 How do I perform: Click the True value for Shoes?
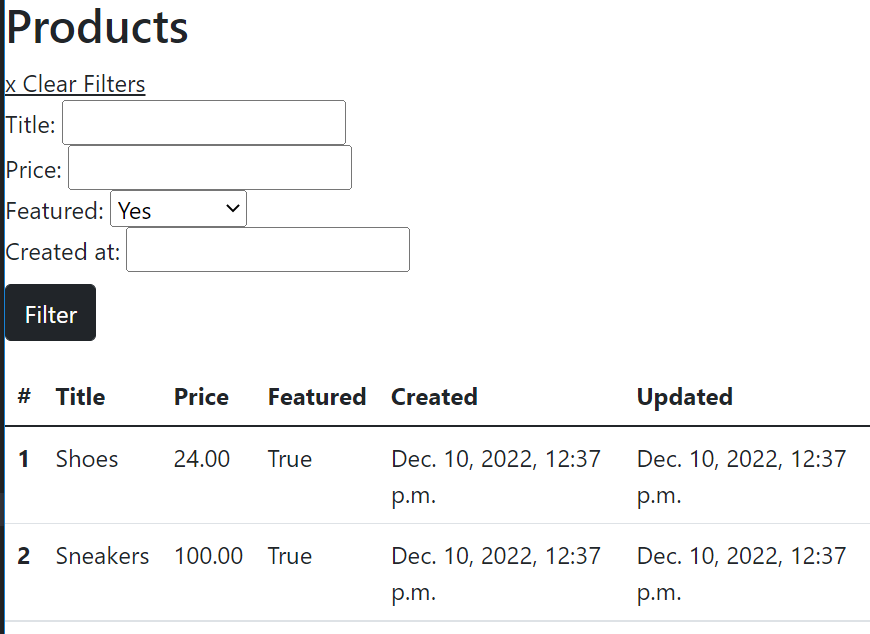(x=289, y=459)
